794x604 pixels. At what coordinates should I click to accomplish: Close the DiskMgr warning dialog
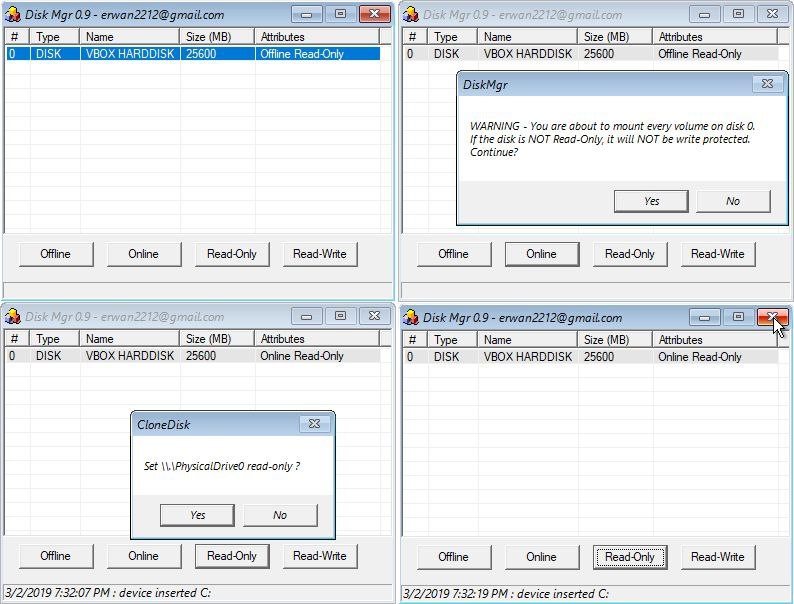click(x=768, y=84)
